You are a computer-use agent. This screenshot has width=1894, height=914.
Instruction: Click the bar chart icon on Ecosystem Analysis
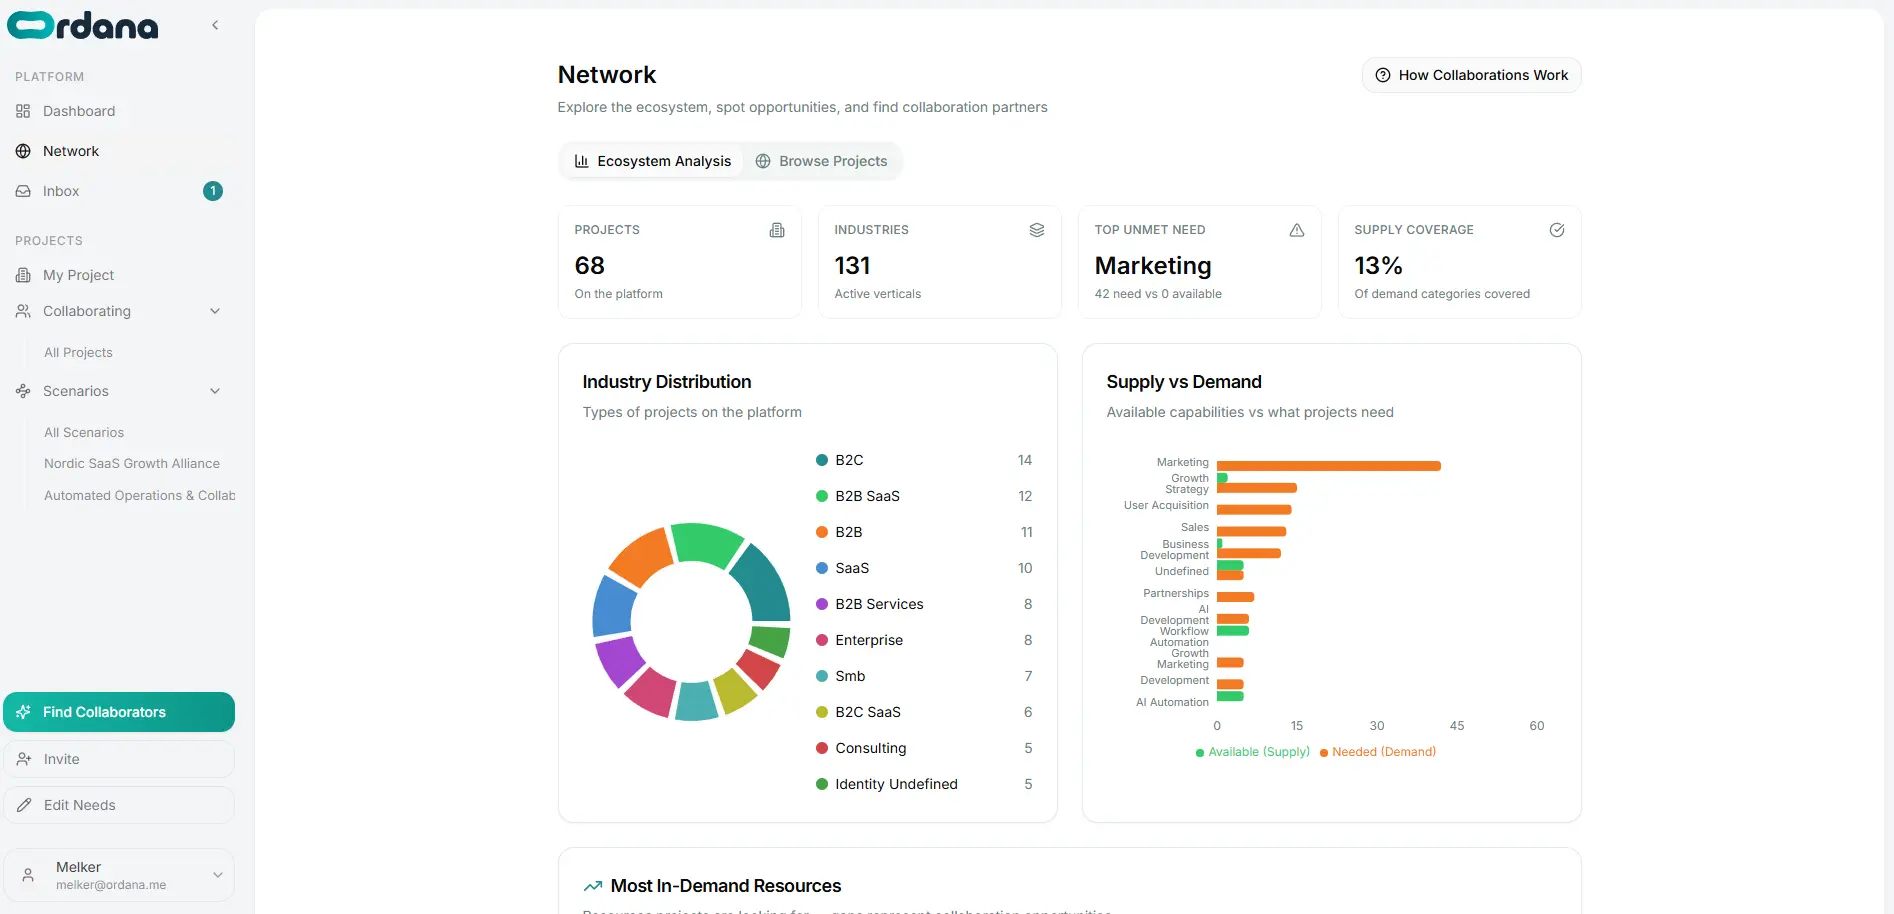(581, 161)
